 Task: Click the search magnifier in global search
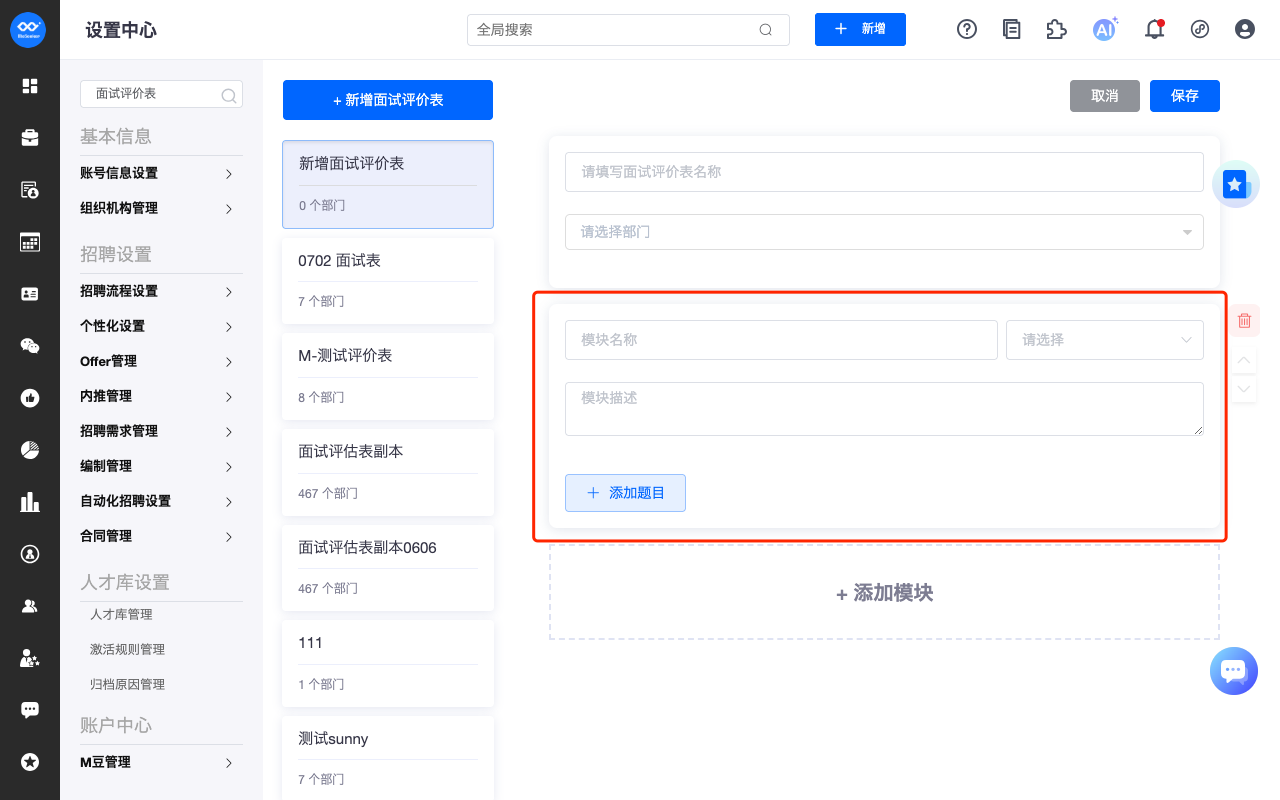(766, 30)
